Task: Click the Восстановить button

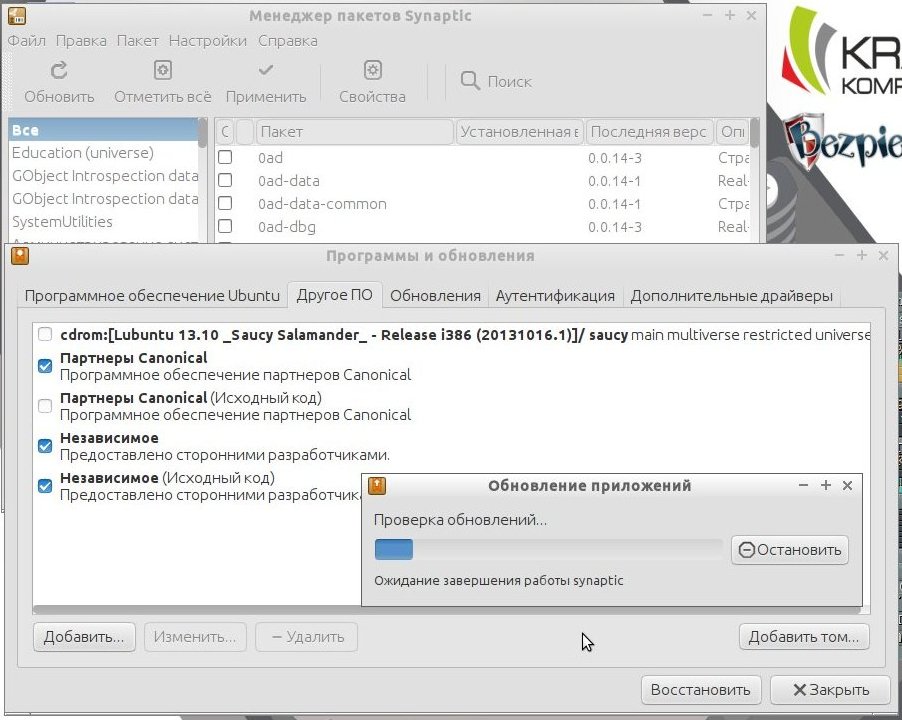Action: (x=701, y=690)
